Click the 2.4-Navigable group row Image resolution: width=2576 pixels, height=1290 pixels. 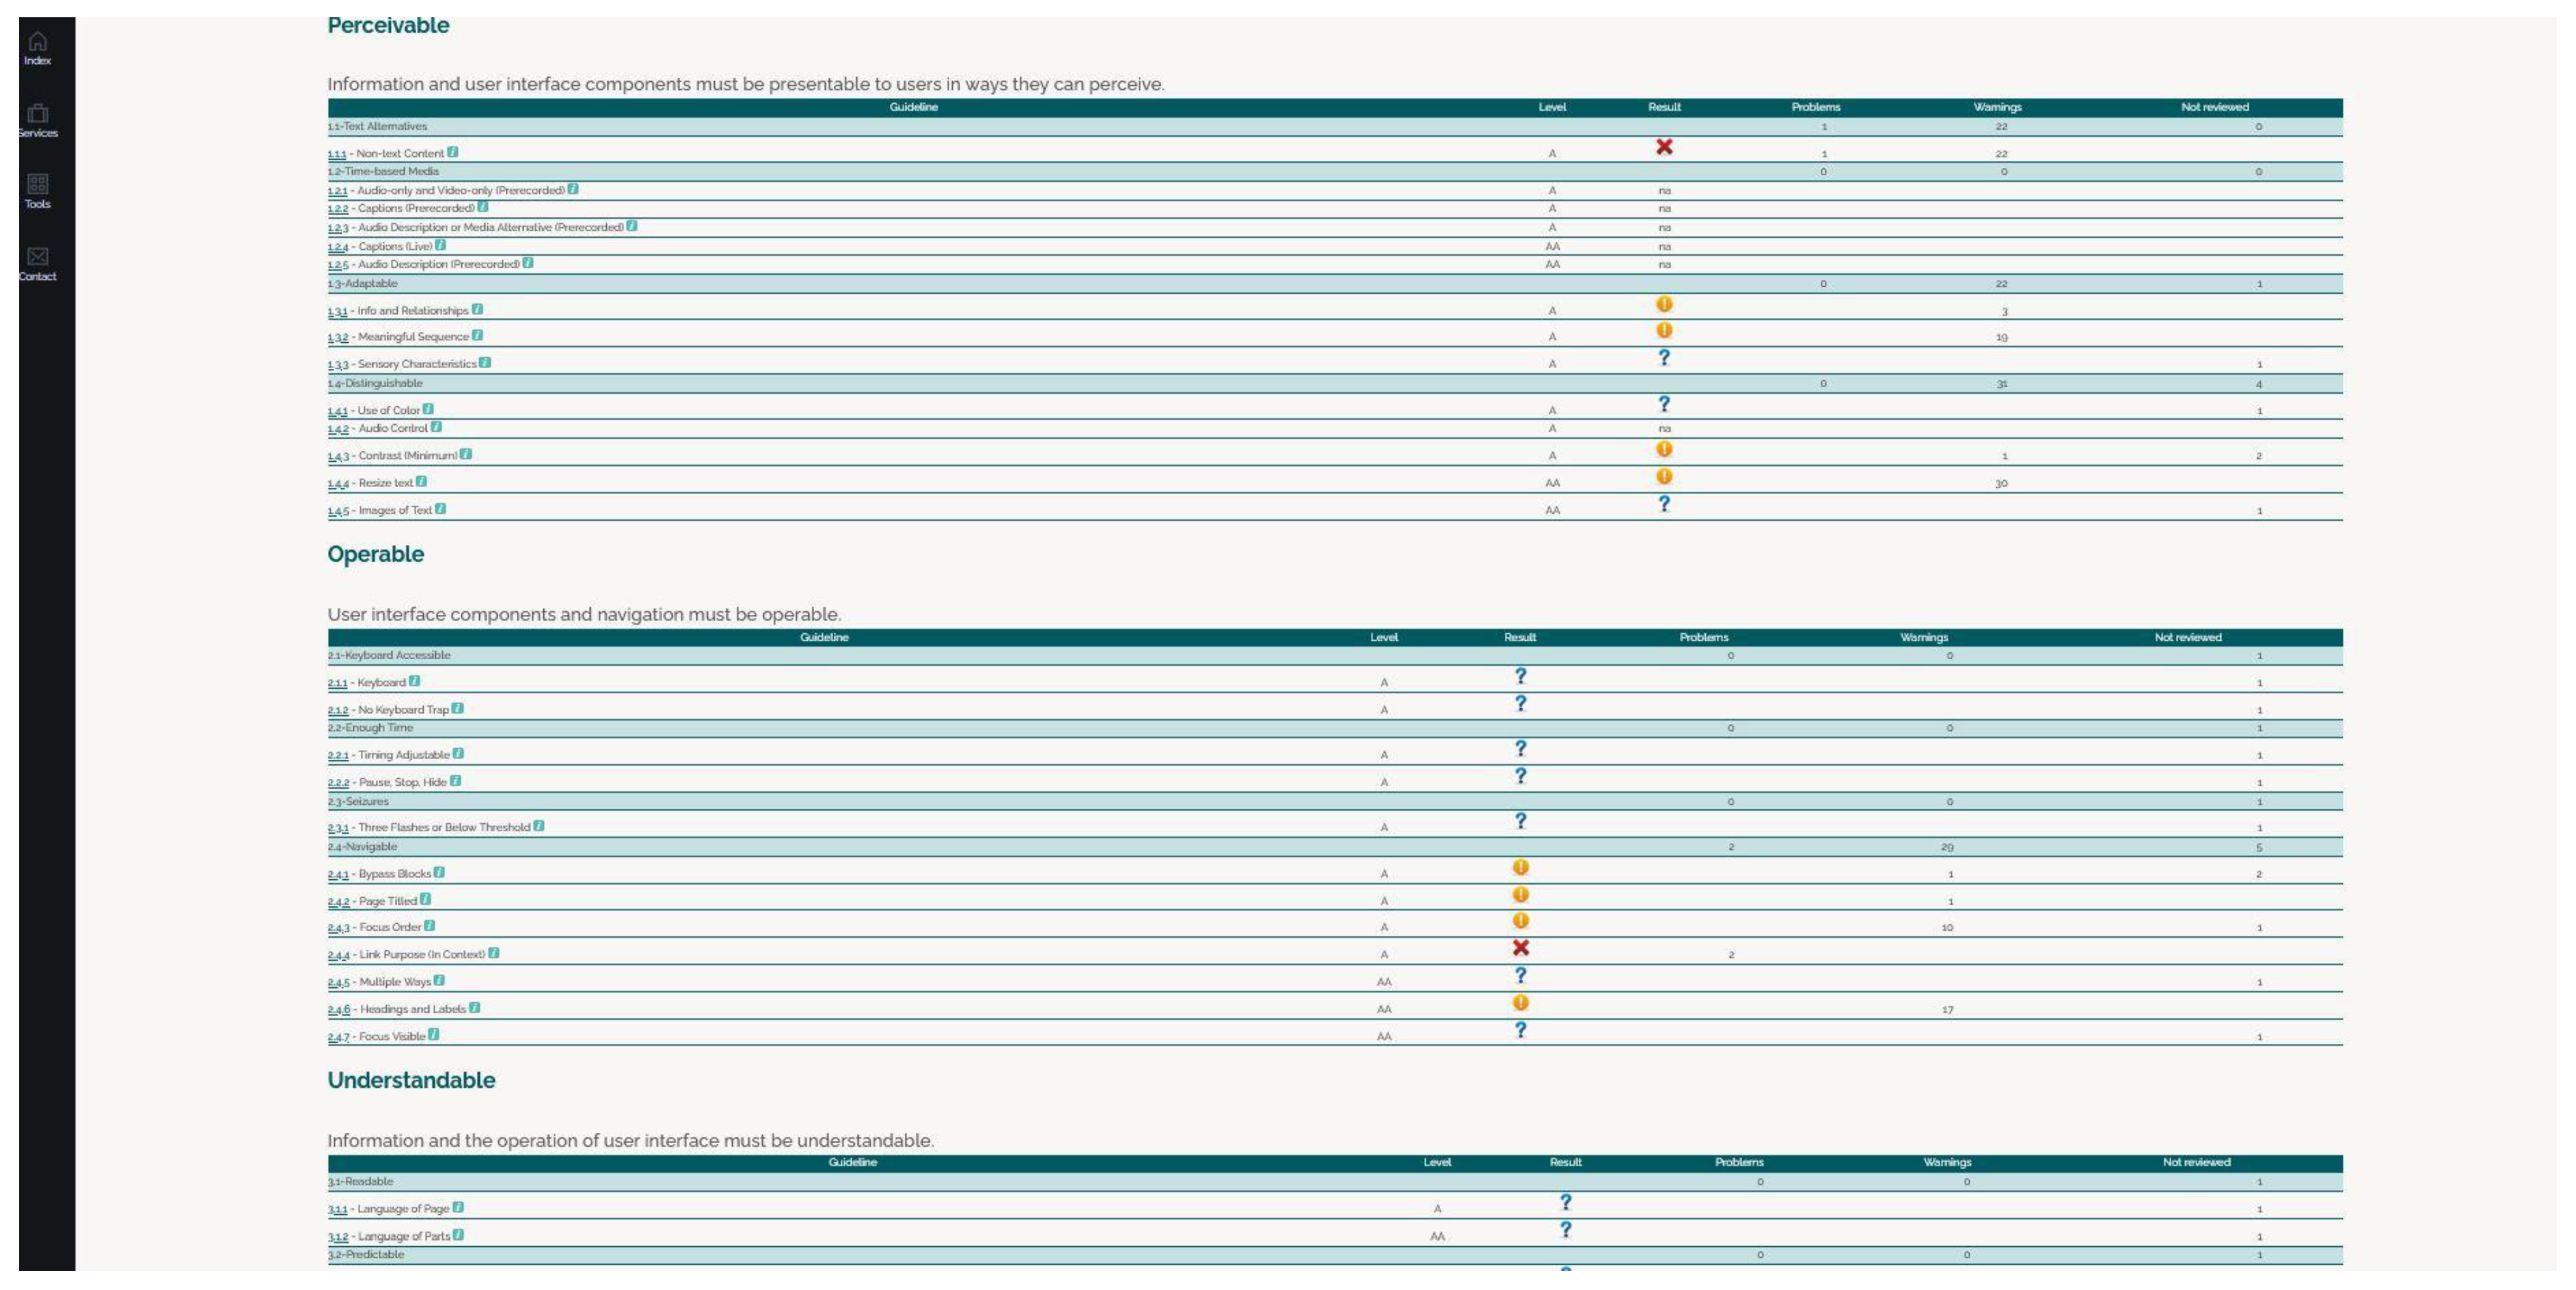click(363, 847)
